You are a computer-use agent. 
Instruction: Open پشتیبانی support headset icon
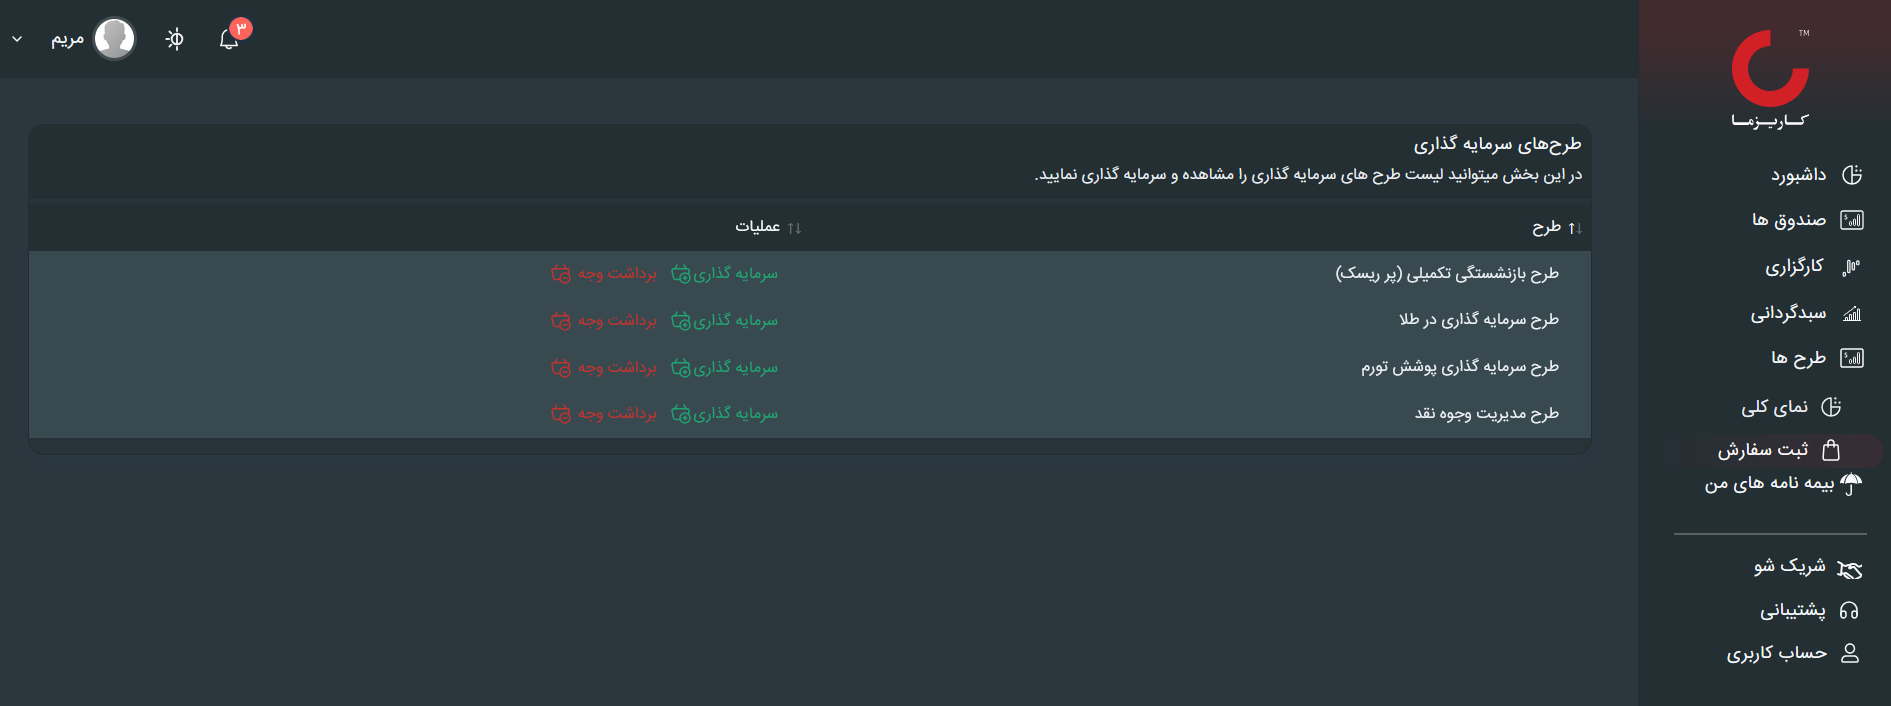pyautogui.click(x=1849, y=610)
